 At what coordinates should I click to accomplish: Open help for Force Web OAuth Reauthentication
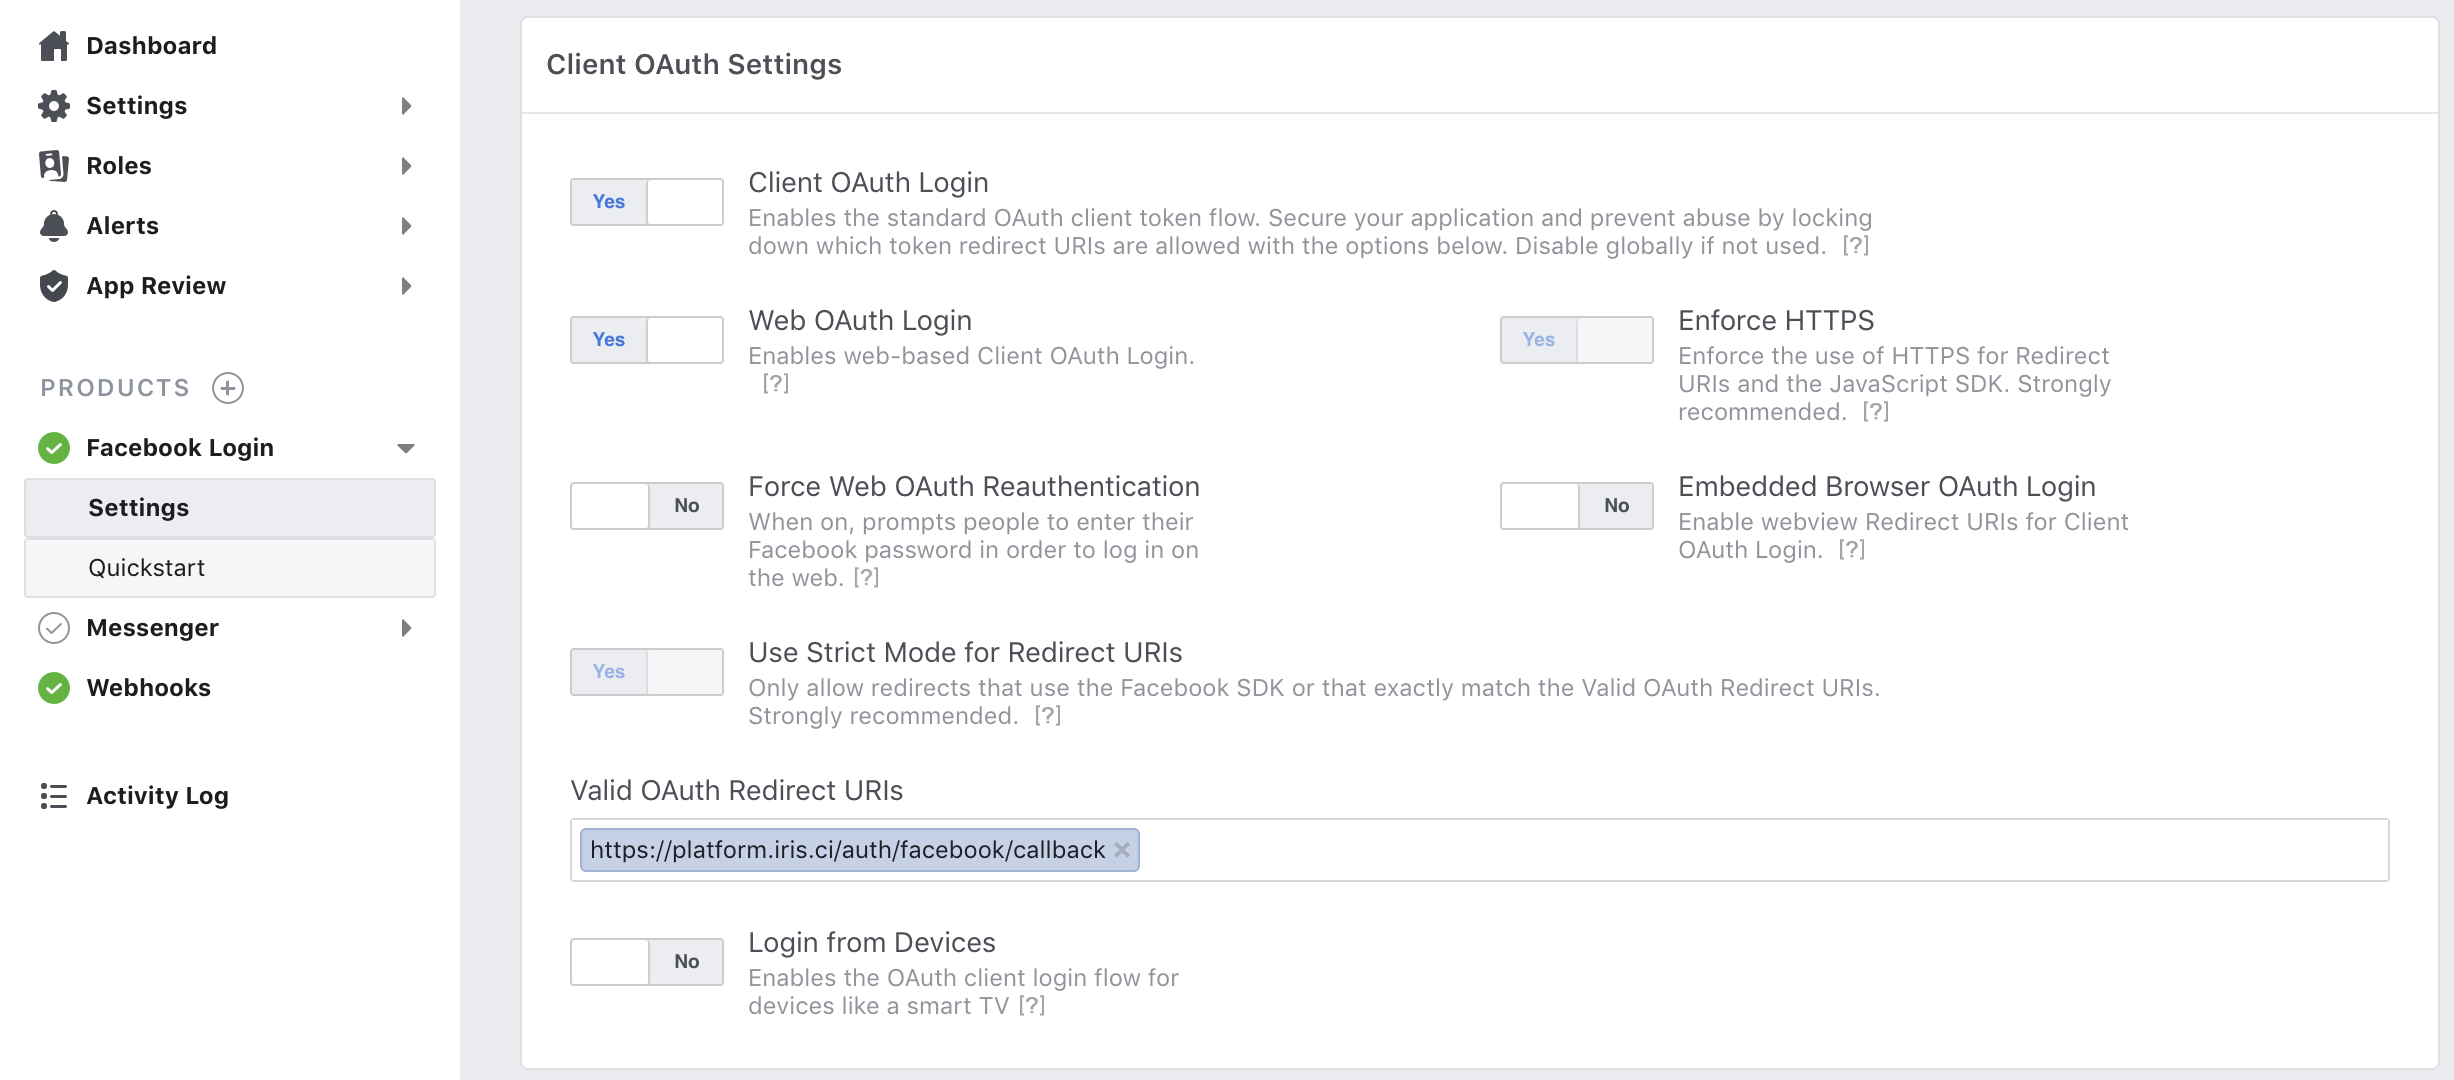[866, 578]
